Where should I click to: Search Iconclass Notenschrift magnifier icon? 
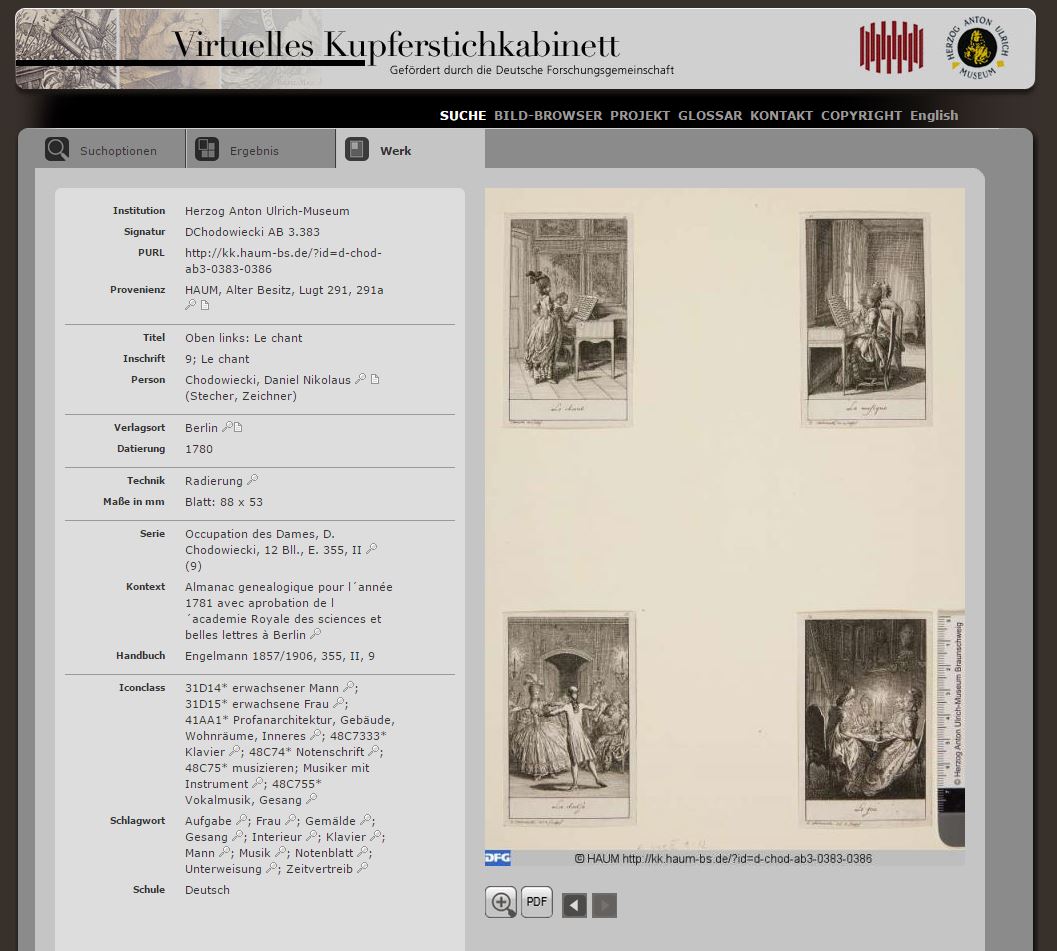coord(373,751)
